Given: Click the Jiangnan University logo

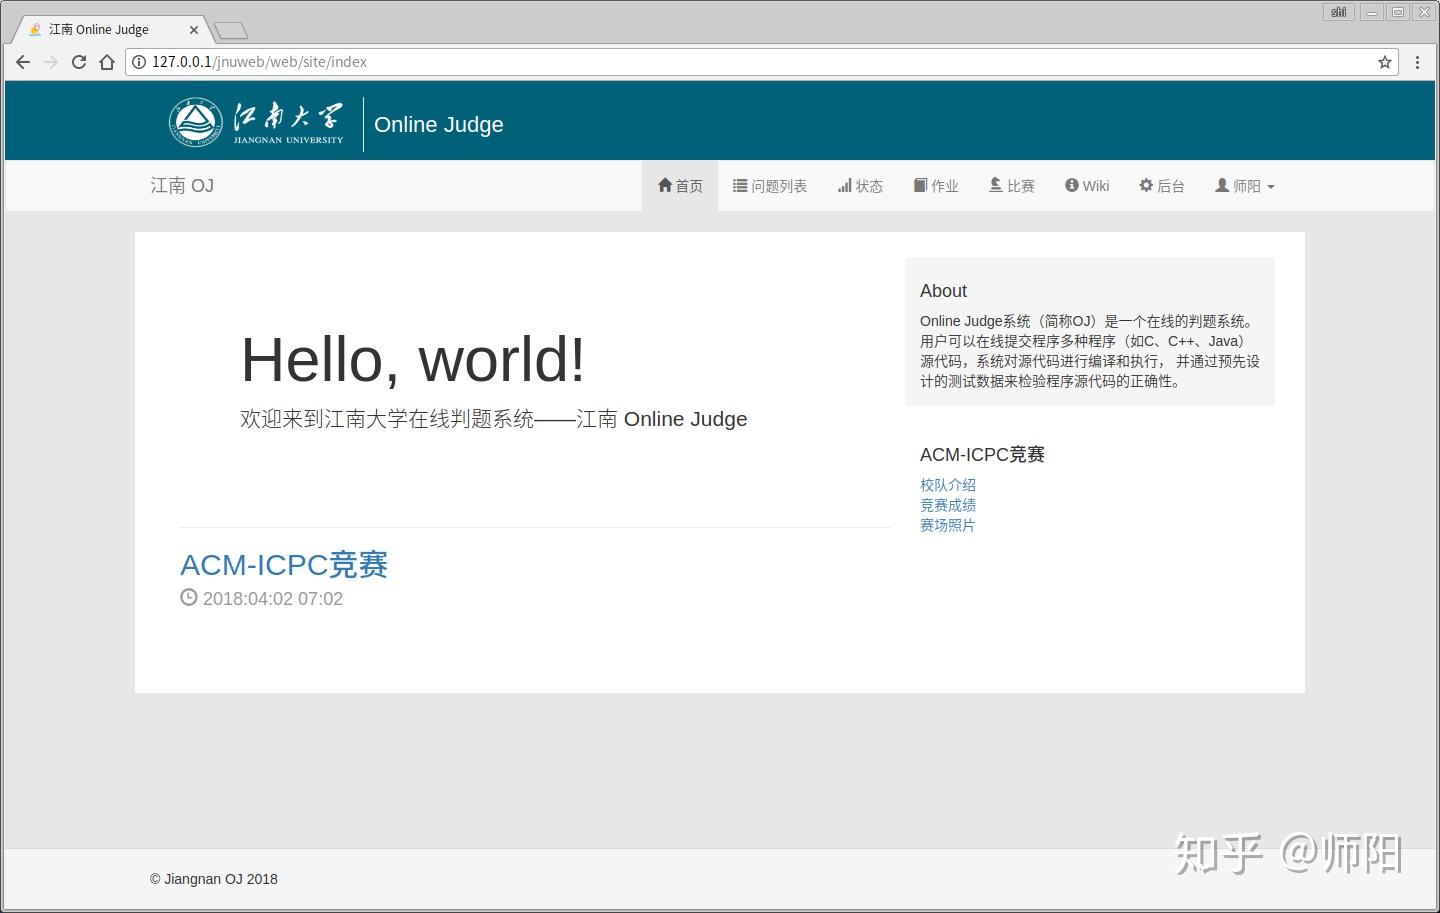Looking at the screenshot, I should pyautogui.click(x=256, y=123).
